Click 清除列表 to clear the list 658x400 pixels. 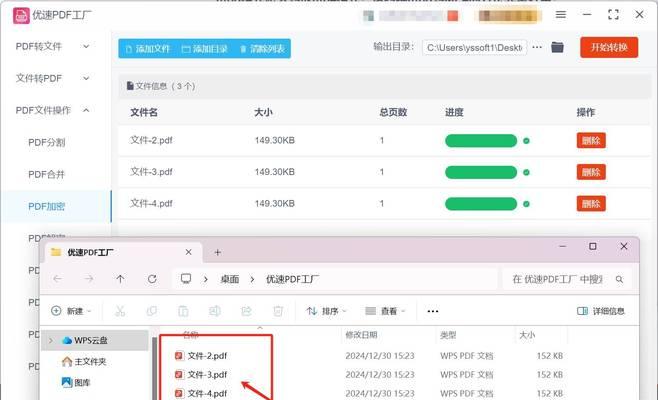coord(262,49)
